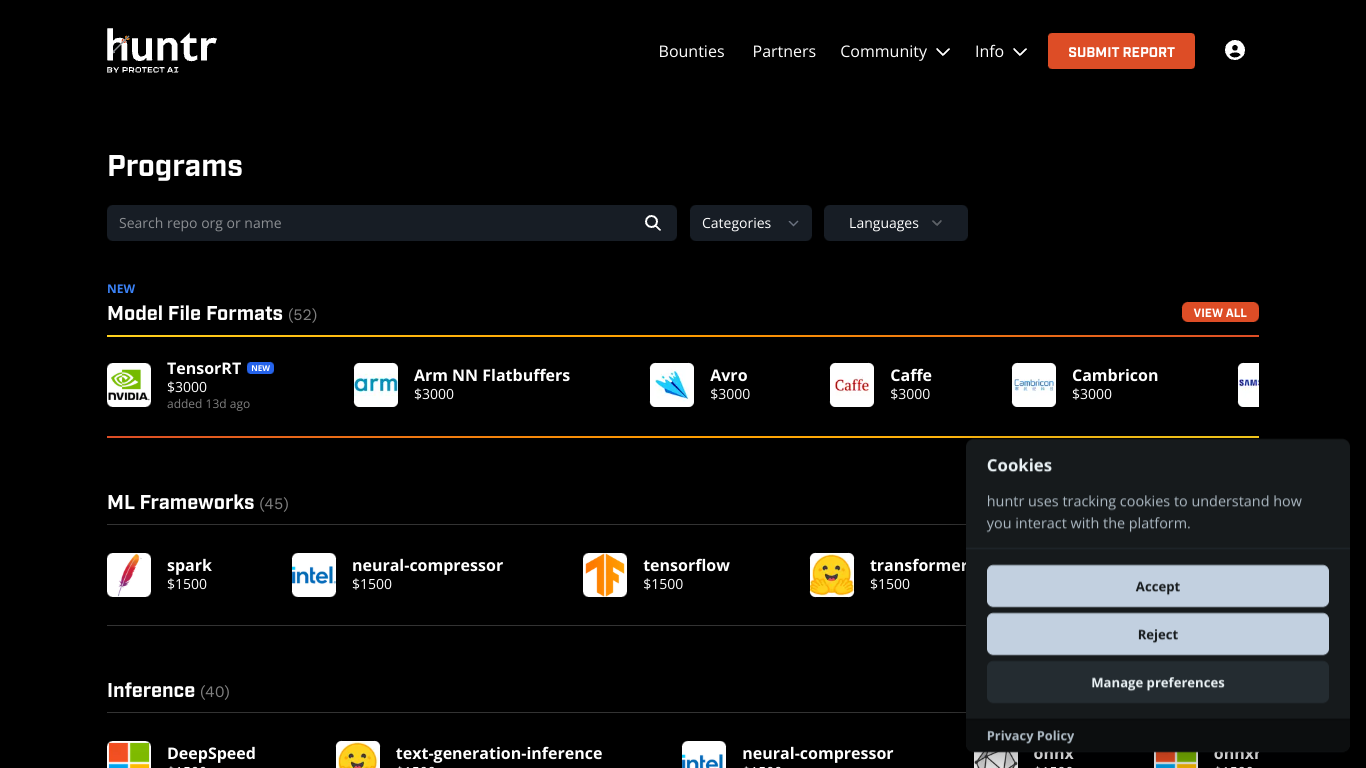Image resolution: width=1366 pixels, height=768 pixels.
Task: Open the Privacy Policy link
Action: pyautogui.click(x=1030, y=735)
